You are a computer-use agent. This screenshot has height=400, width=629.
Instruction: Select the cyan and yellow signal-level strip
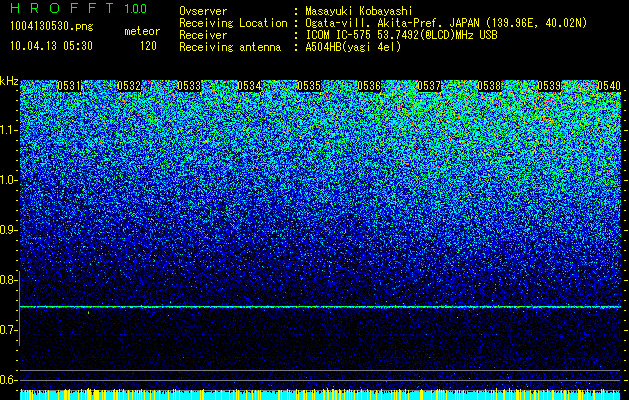click(320, 394)
